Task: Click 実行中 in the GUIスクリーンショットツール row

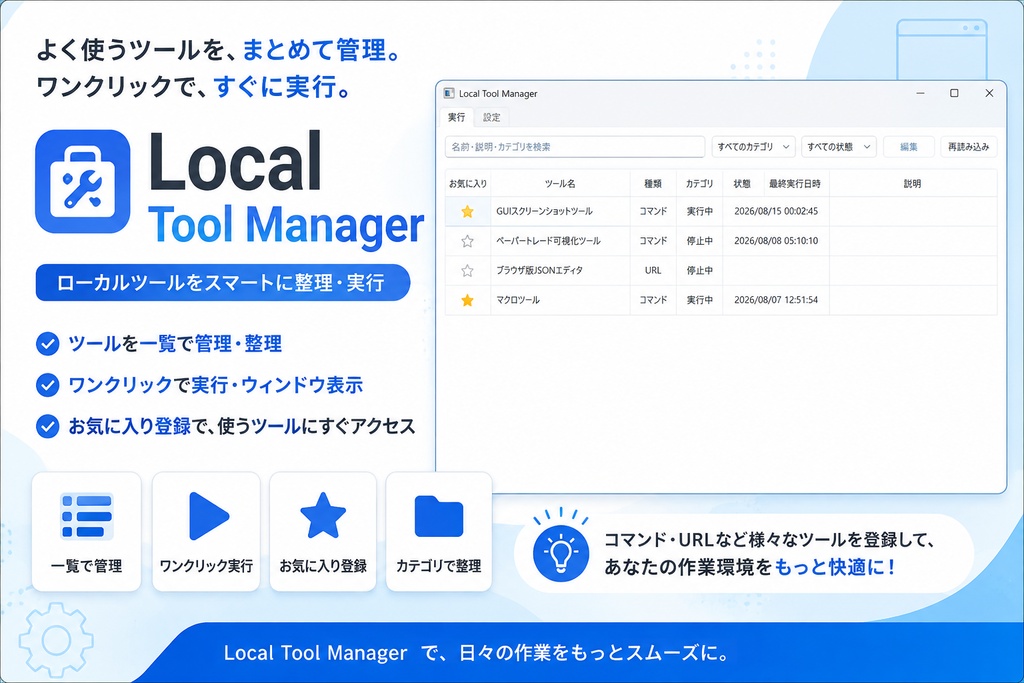Action: (x=699, y=212)
